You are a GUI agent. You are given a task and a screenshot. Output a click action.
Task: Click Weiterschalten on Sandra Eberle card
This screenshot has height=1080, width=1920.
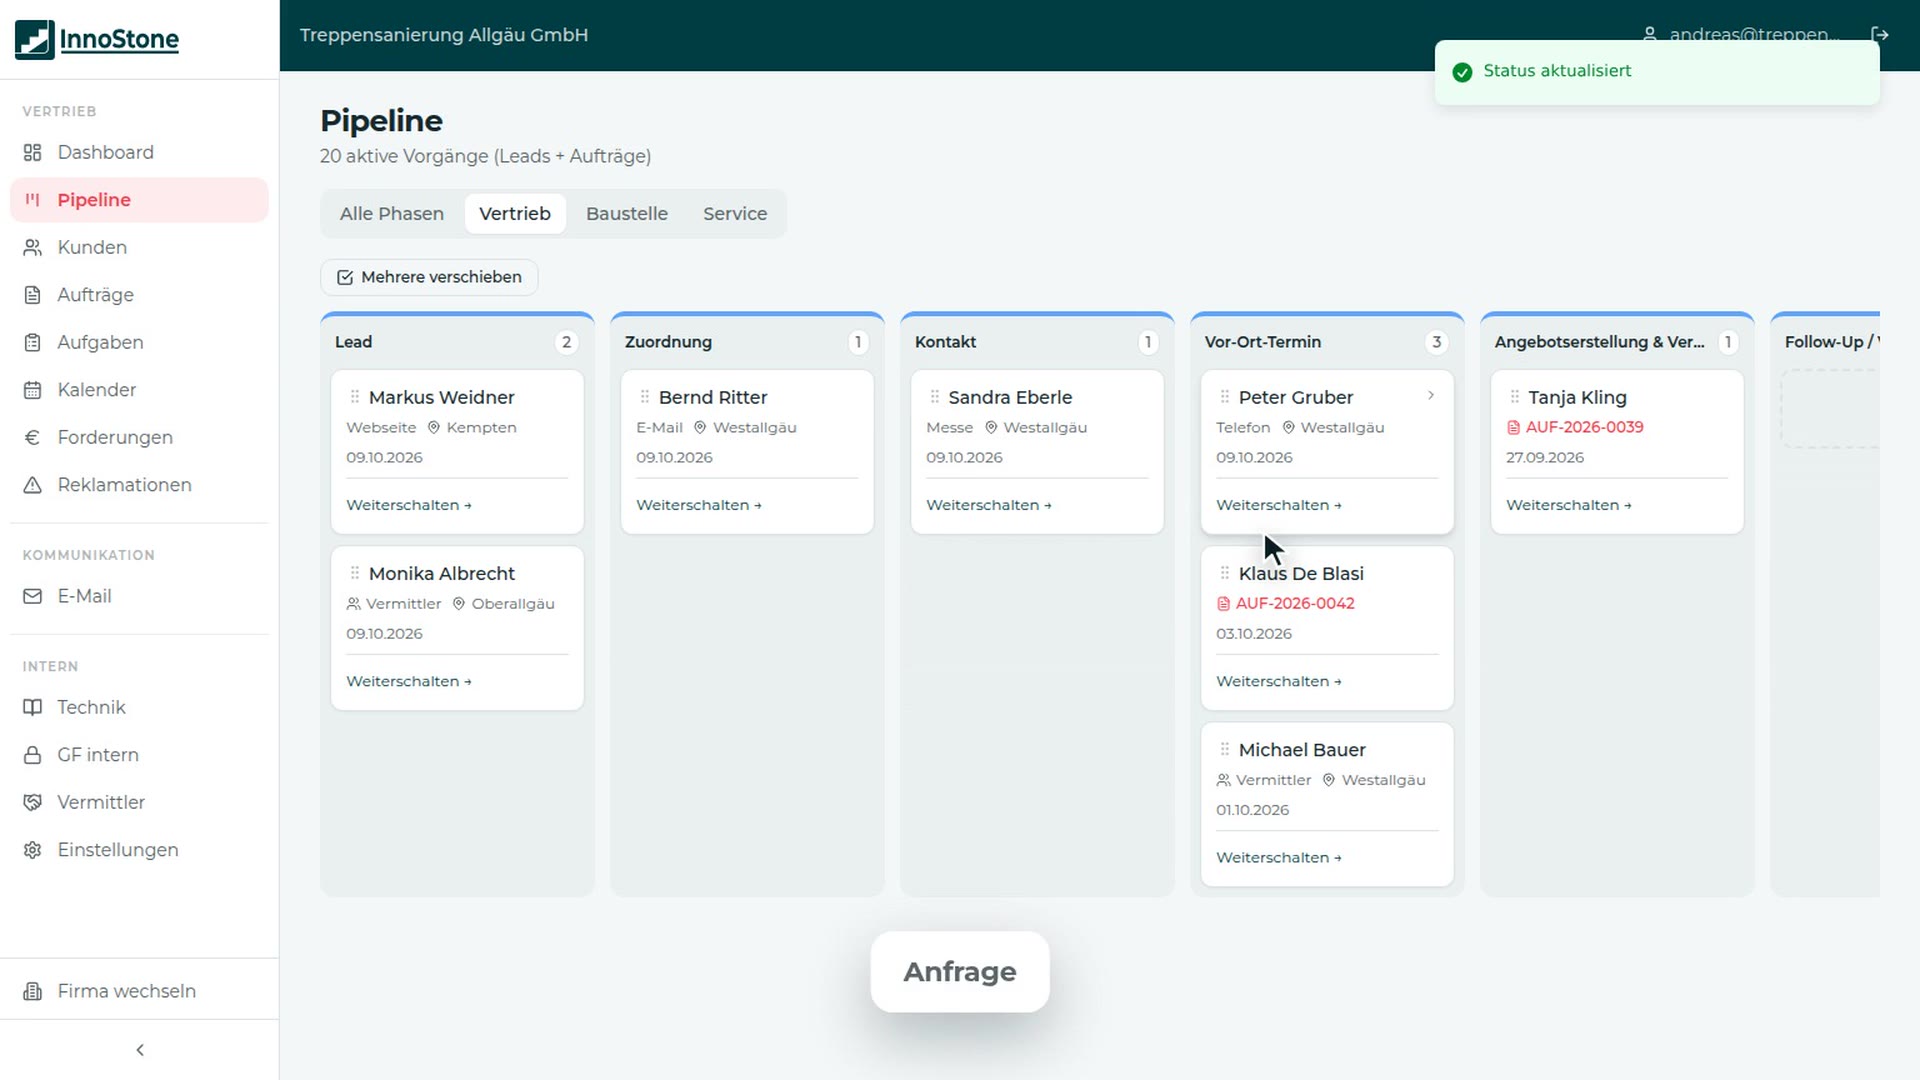click(x=989, y=505)
